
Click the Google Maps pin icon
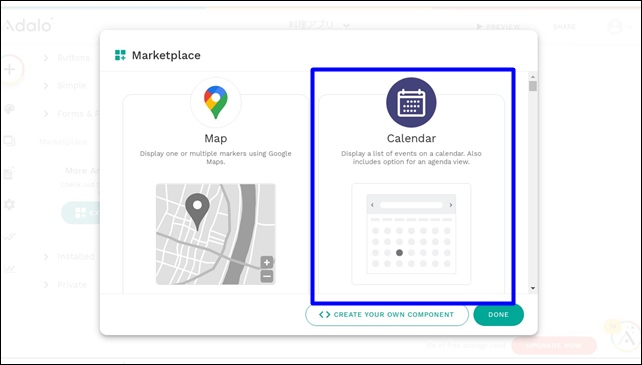click(x=216, y=102)
